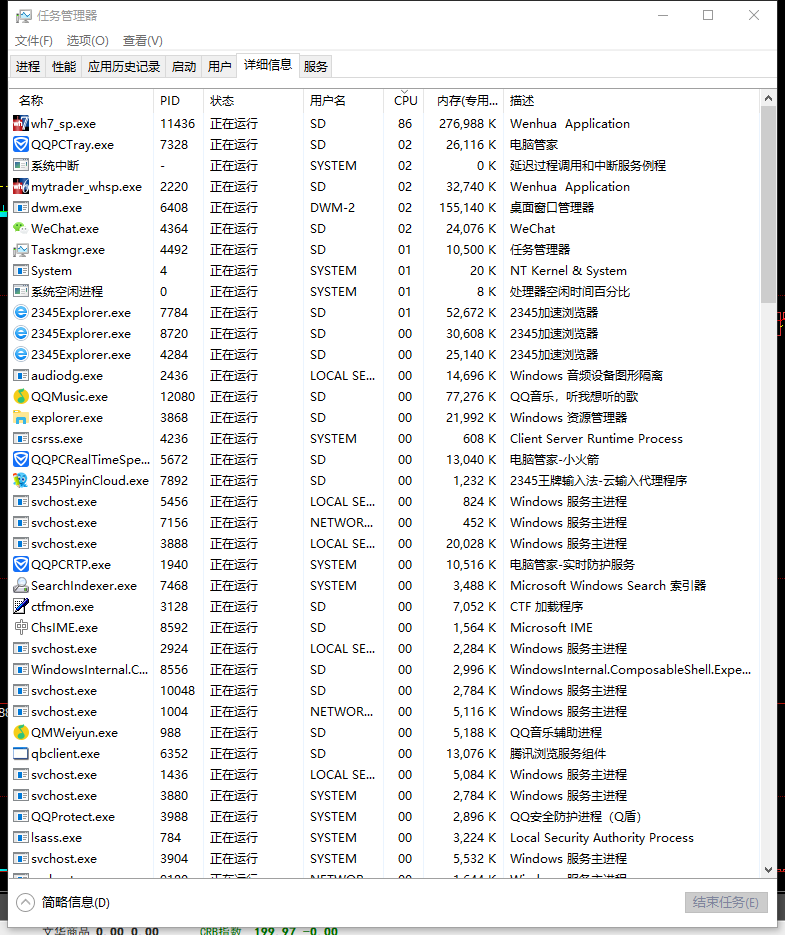Open the 文件(F) menu
Screen dimensions: 785x935
coord(34,40)
